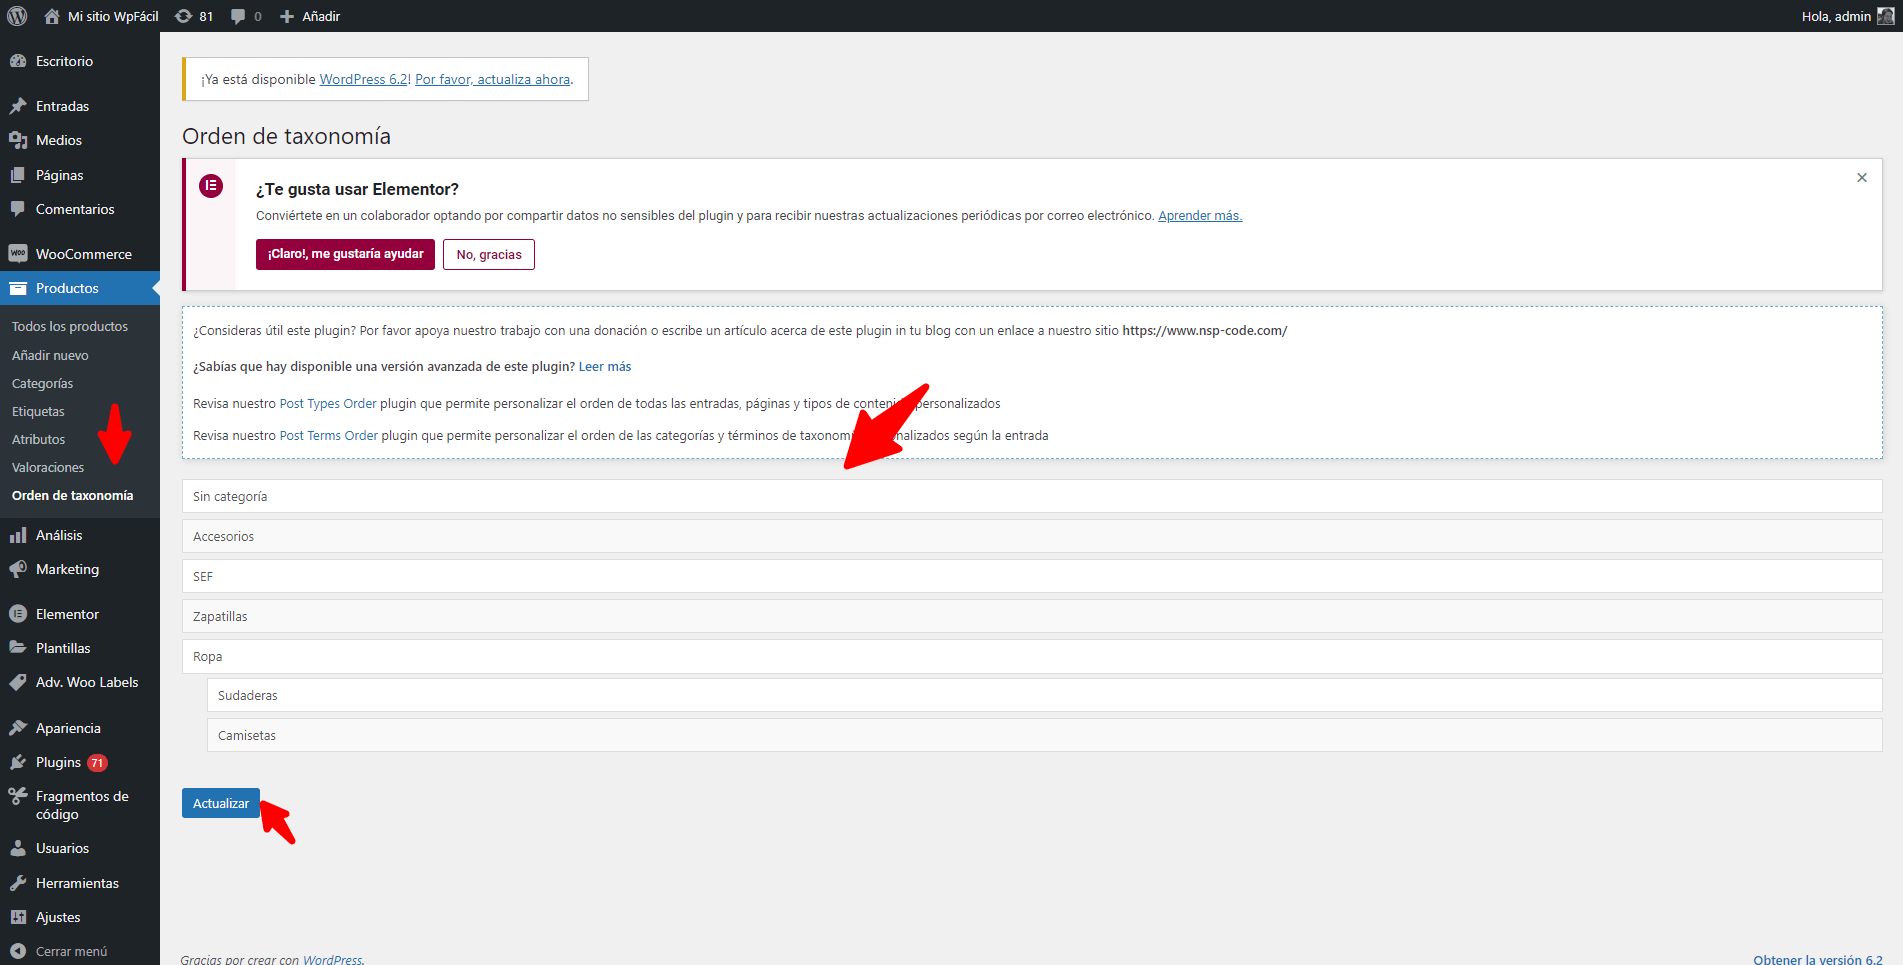Click the Entradas pin icon
1903x965 pixels.
[18, 106]
